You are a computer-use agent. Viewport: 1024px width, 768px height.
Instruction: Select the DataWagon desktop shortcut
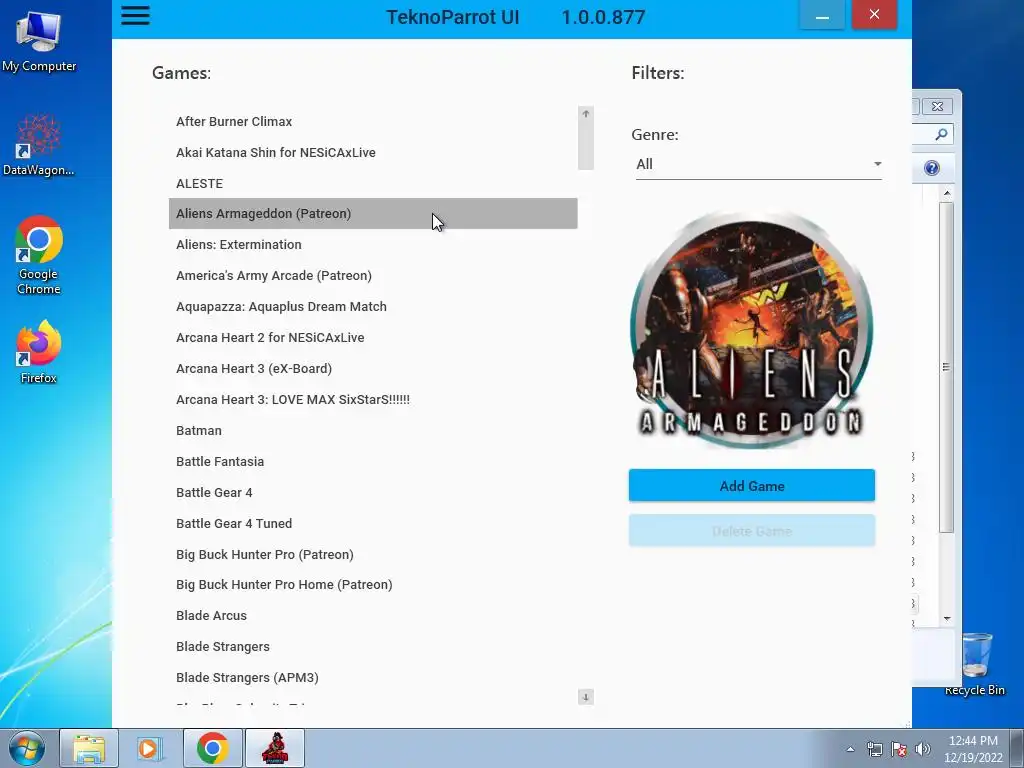coord(39,145)
